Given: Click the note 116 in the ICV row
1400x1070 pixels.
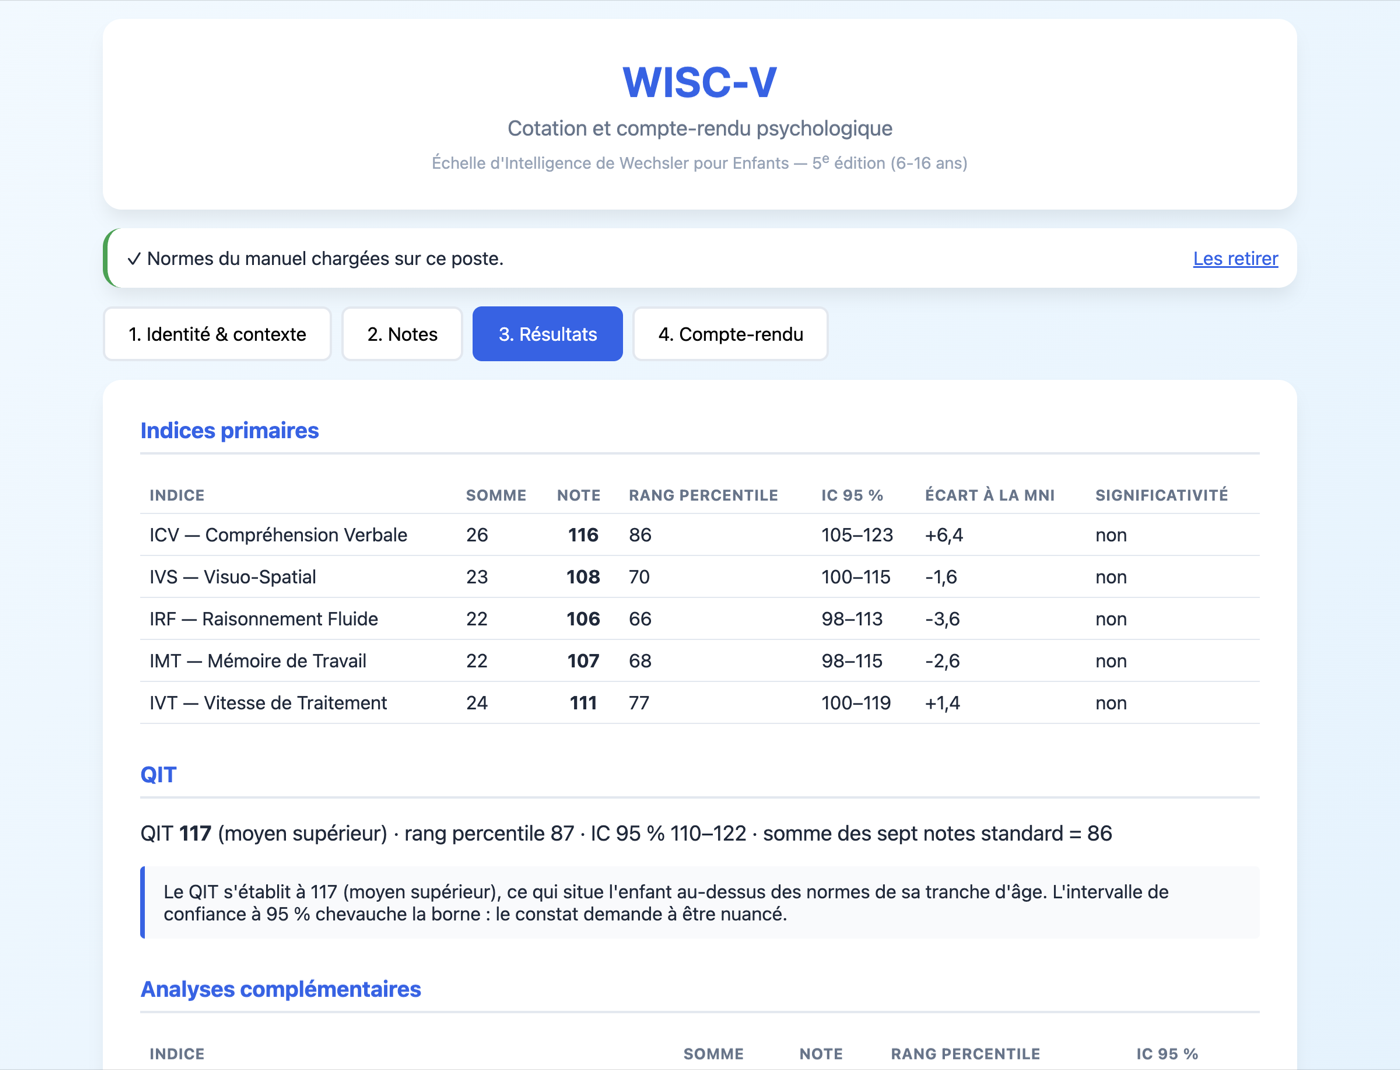Looking at the screenshot, I should coord(583,535).
